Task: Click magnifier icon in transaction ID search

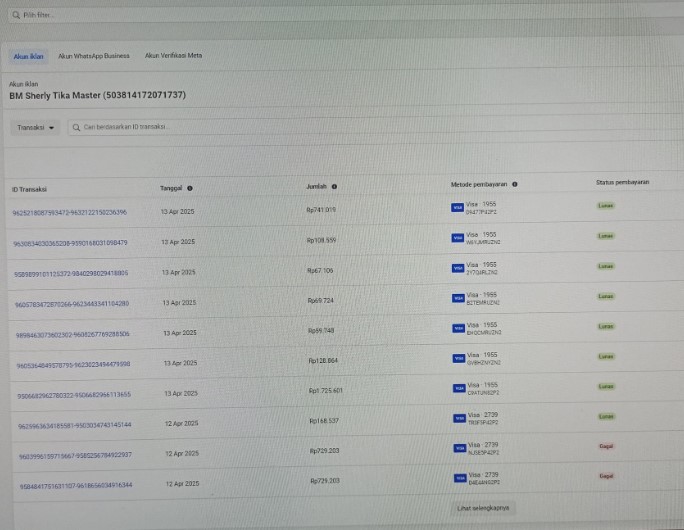Action: (76, 127)
